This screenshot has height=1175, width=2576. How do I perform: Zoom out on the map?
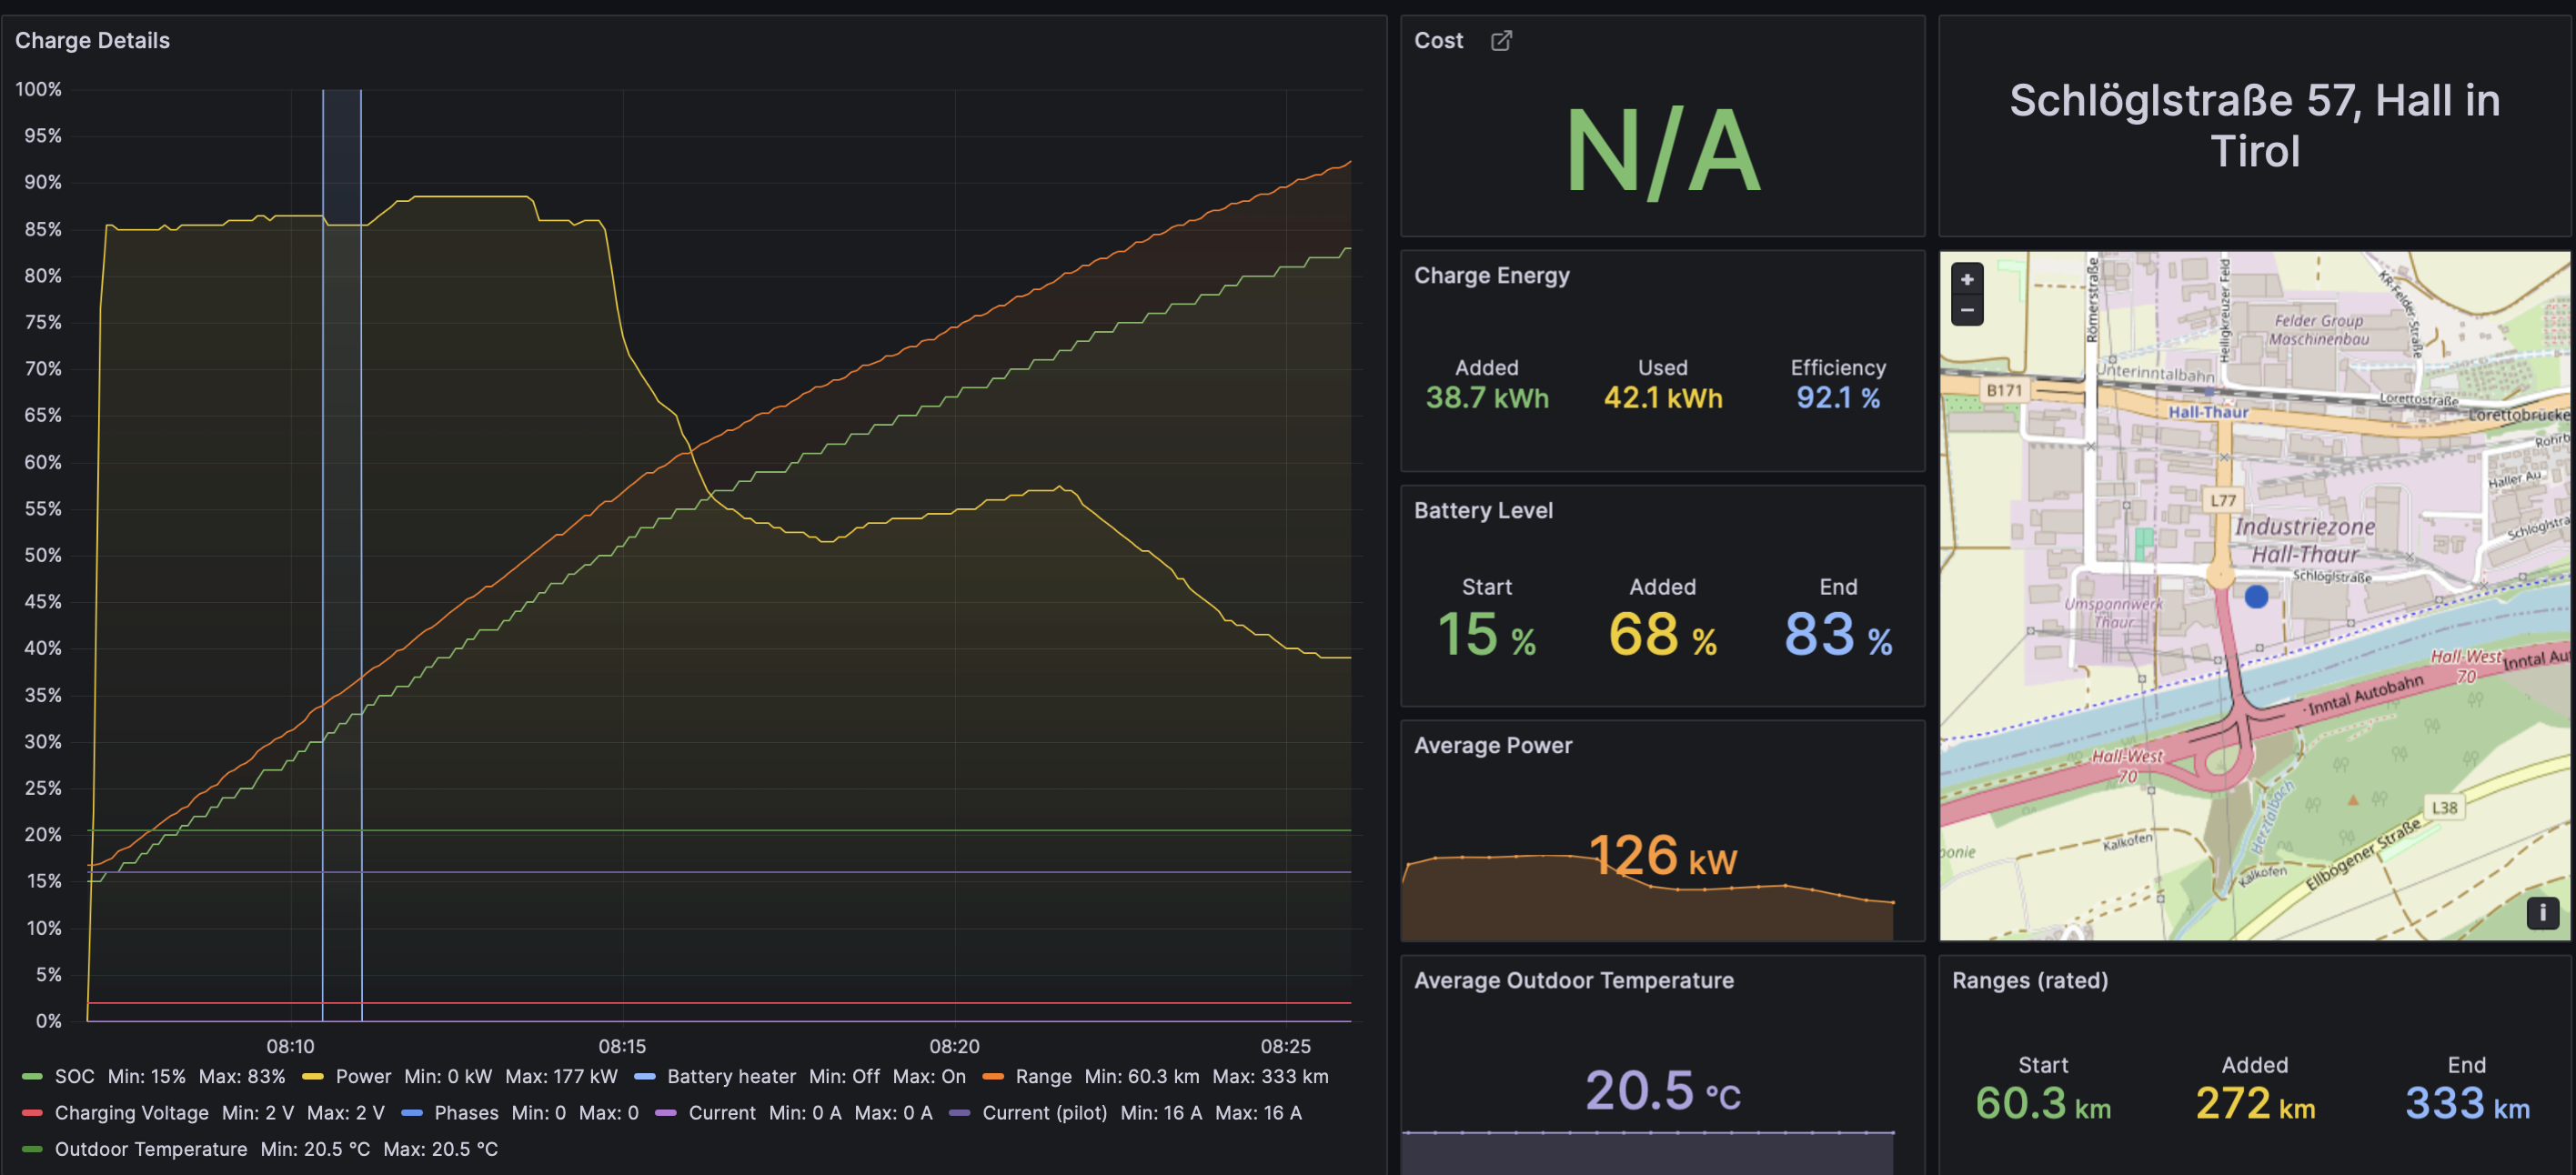coord(1966,310)
